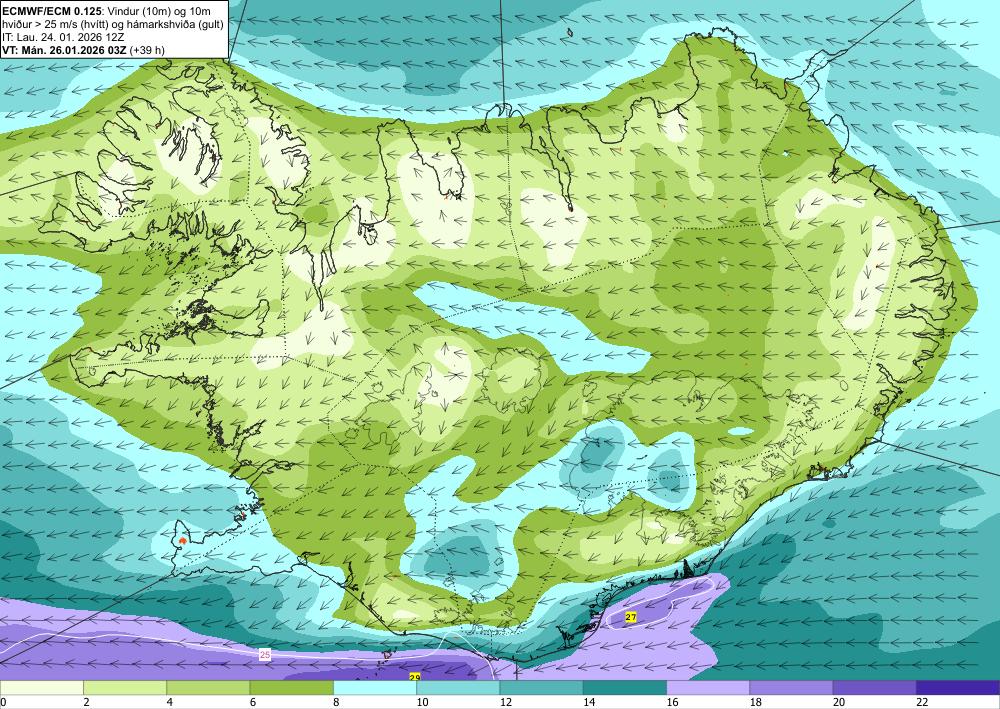Pick the 16–18 m/s light purple legend color
The width and height of the screenshot is (1000, 709).
tap(708, 687)
